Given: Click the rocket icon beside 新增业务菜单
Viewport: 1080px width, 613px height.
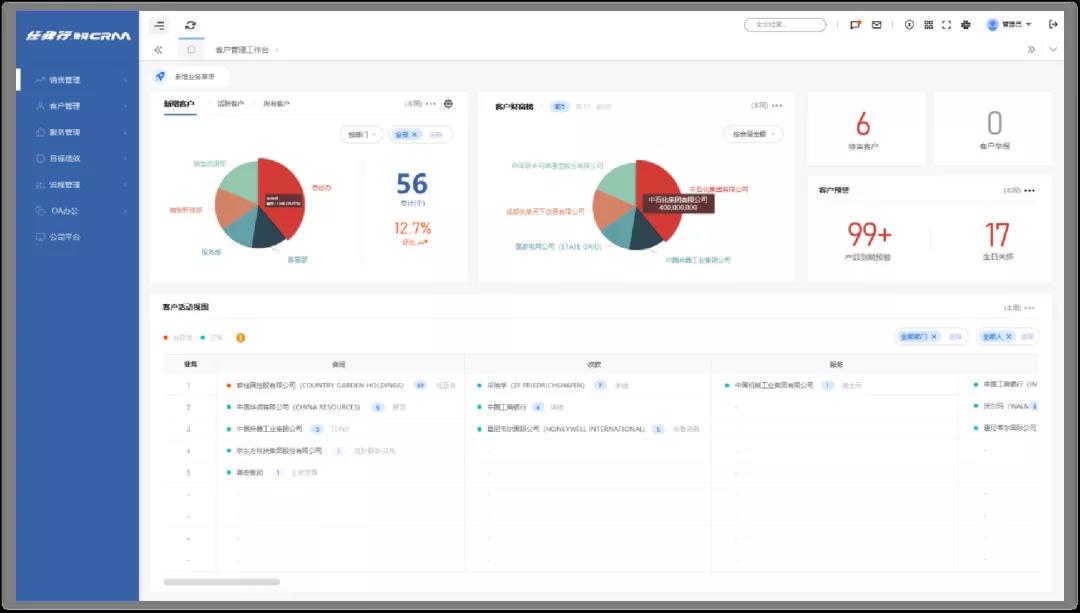Looking at the screenshot, I should pyautogui.click(x=160, y=76).
